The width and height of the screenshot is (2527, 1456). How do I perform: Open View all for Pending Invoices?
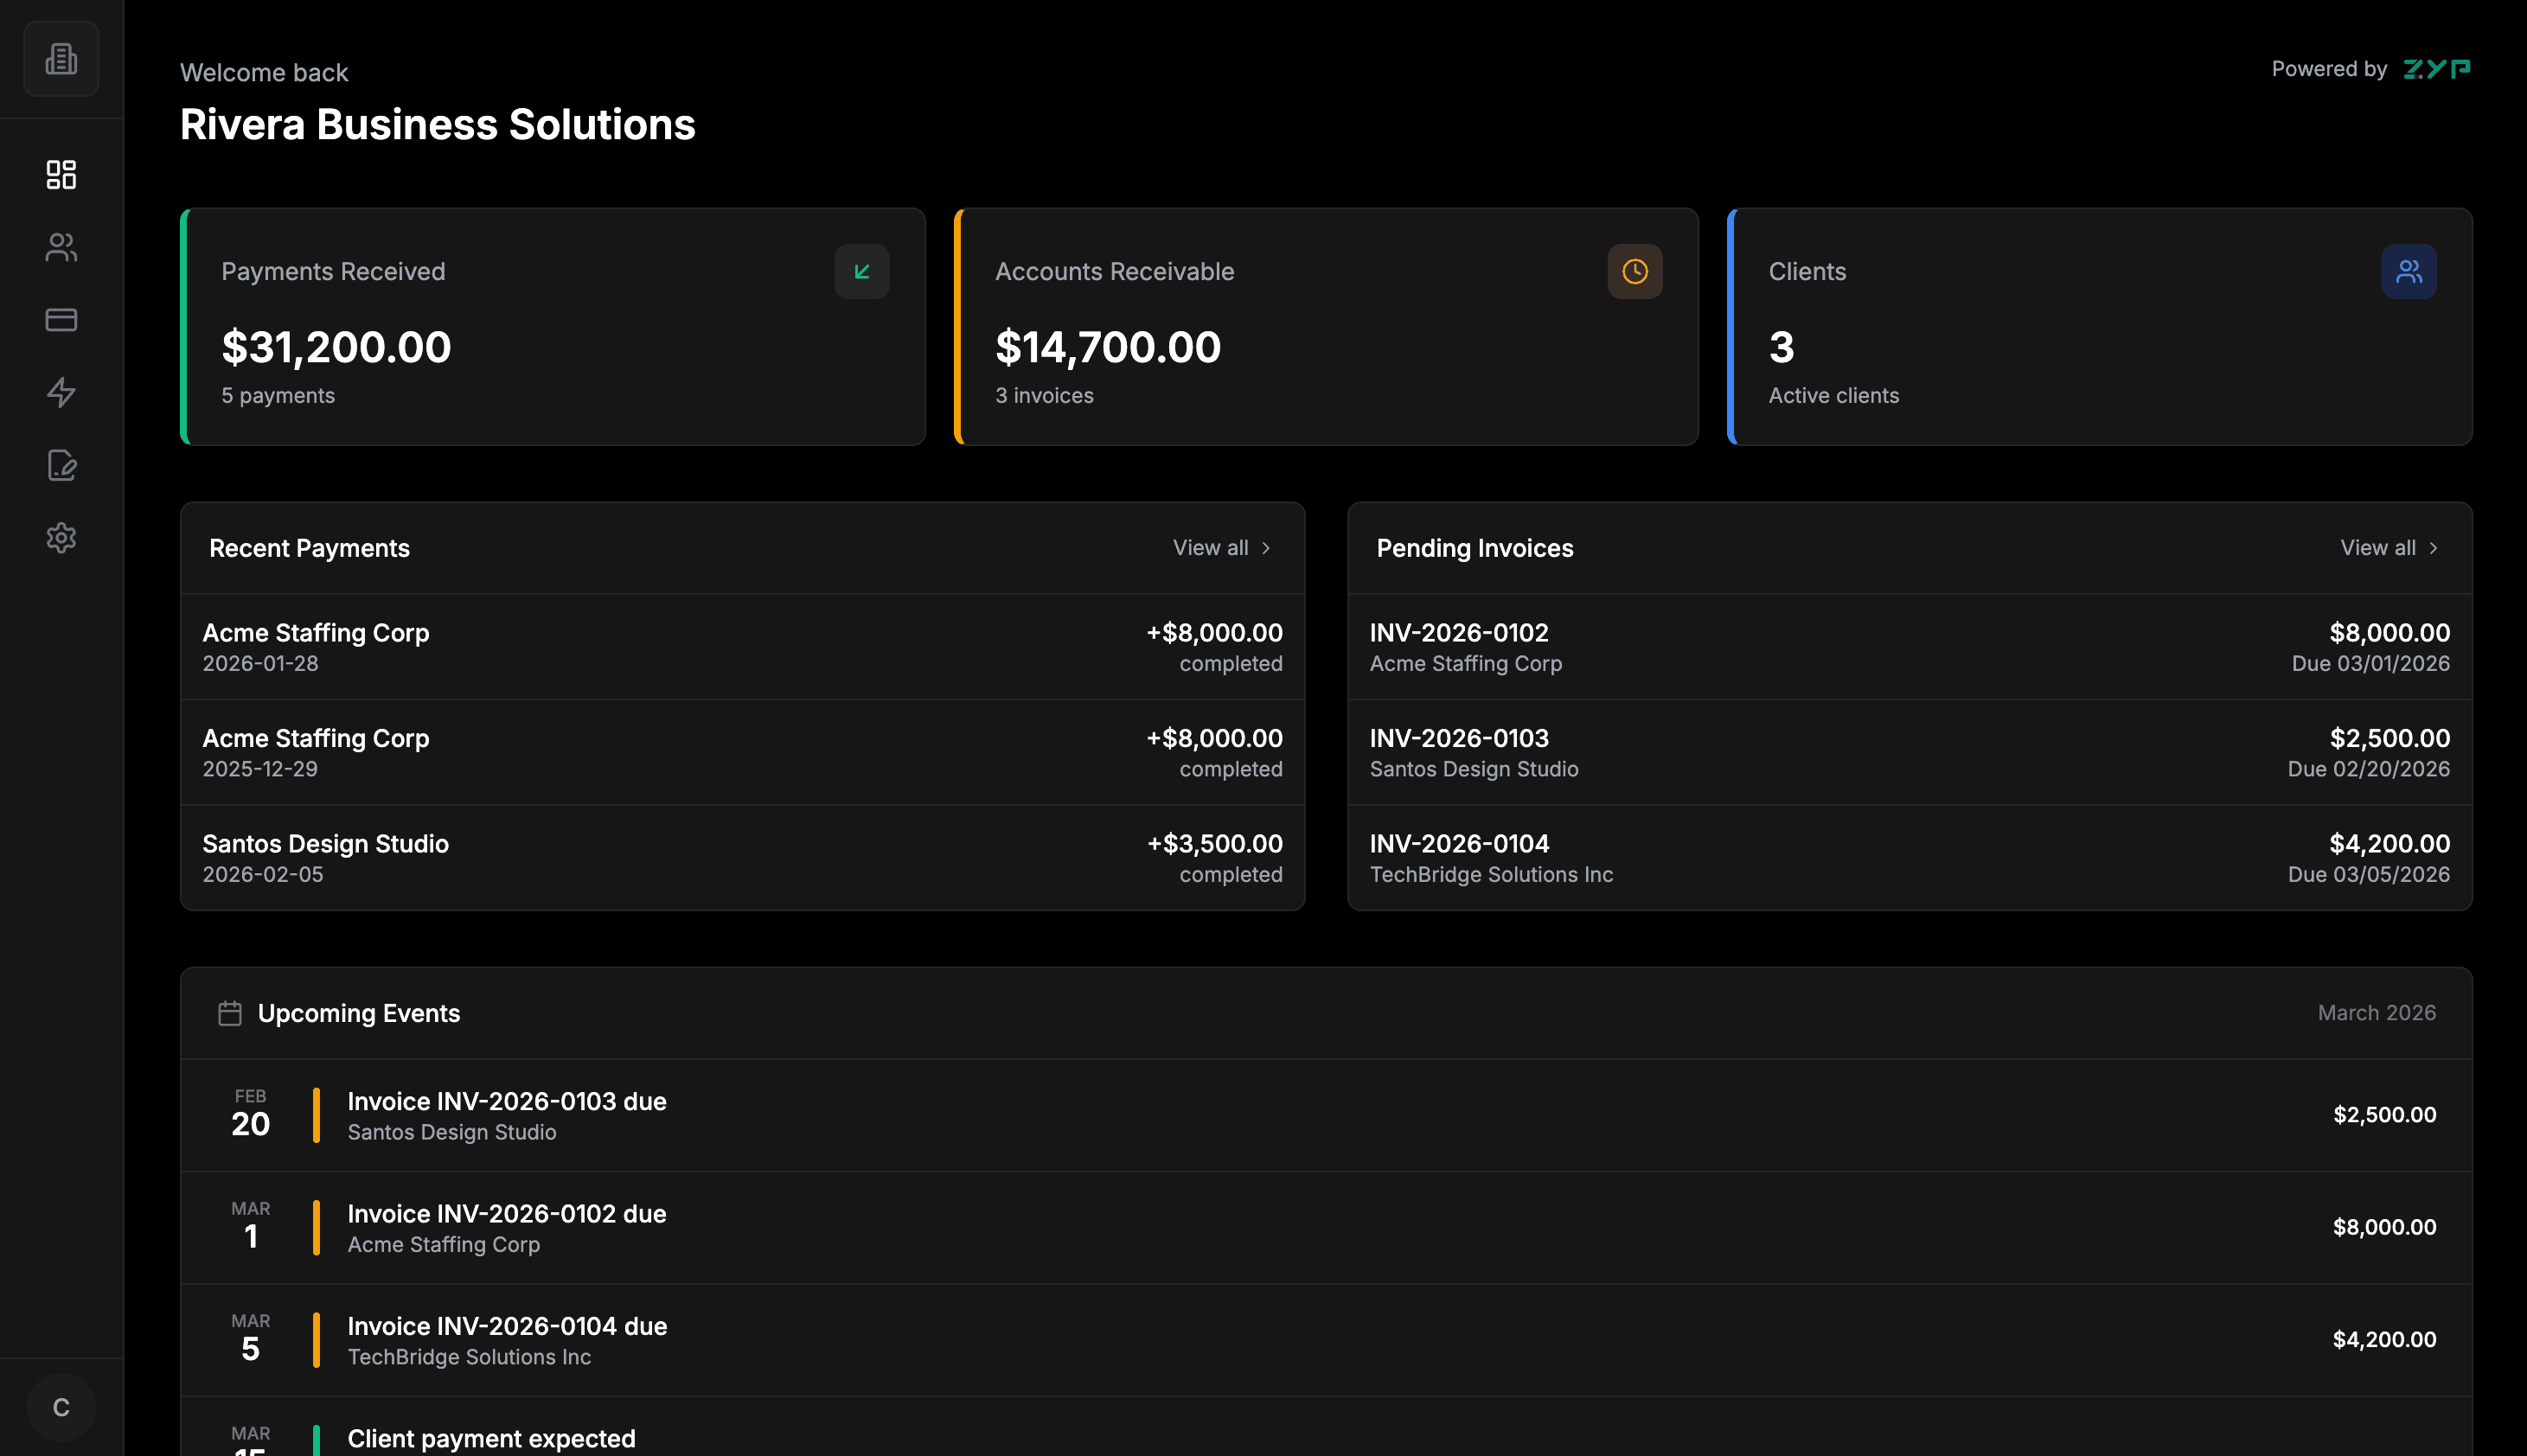click(x=2377, y=547)
